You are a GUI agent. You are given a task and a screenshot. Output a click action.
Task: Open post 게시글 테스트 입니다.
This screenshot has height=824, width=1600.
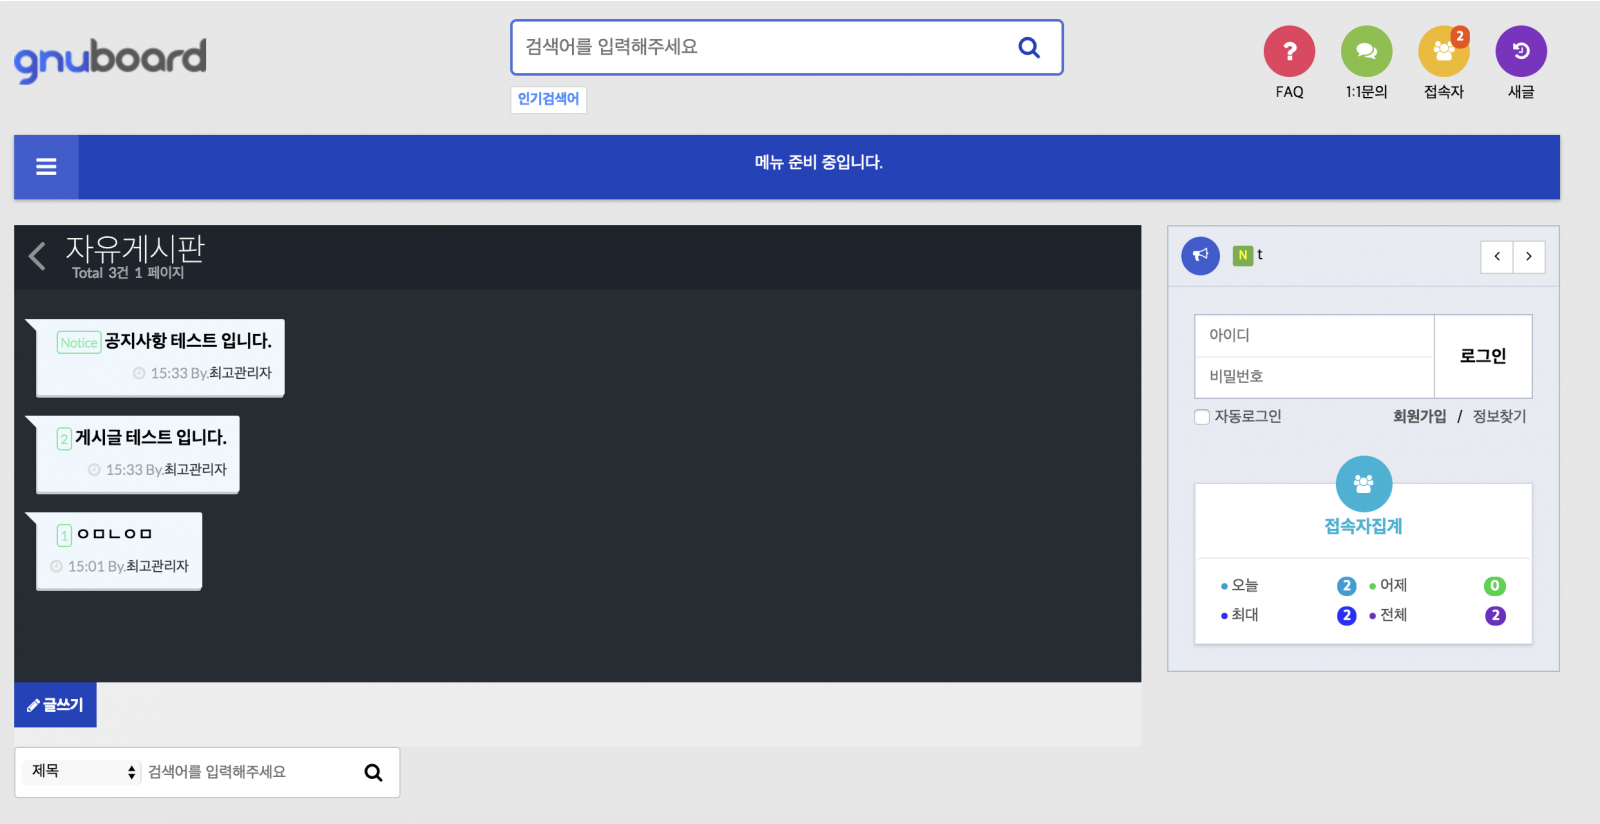[x=151, y=437]
